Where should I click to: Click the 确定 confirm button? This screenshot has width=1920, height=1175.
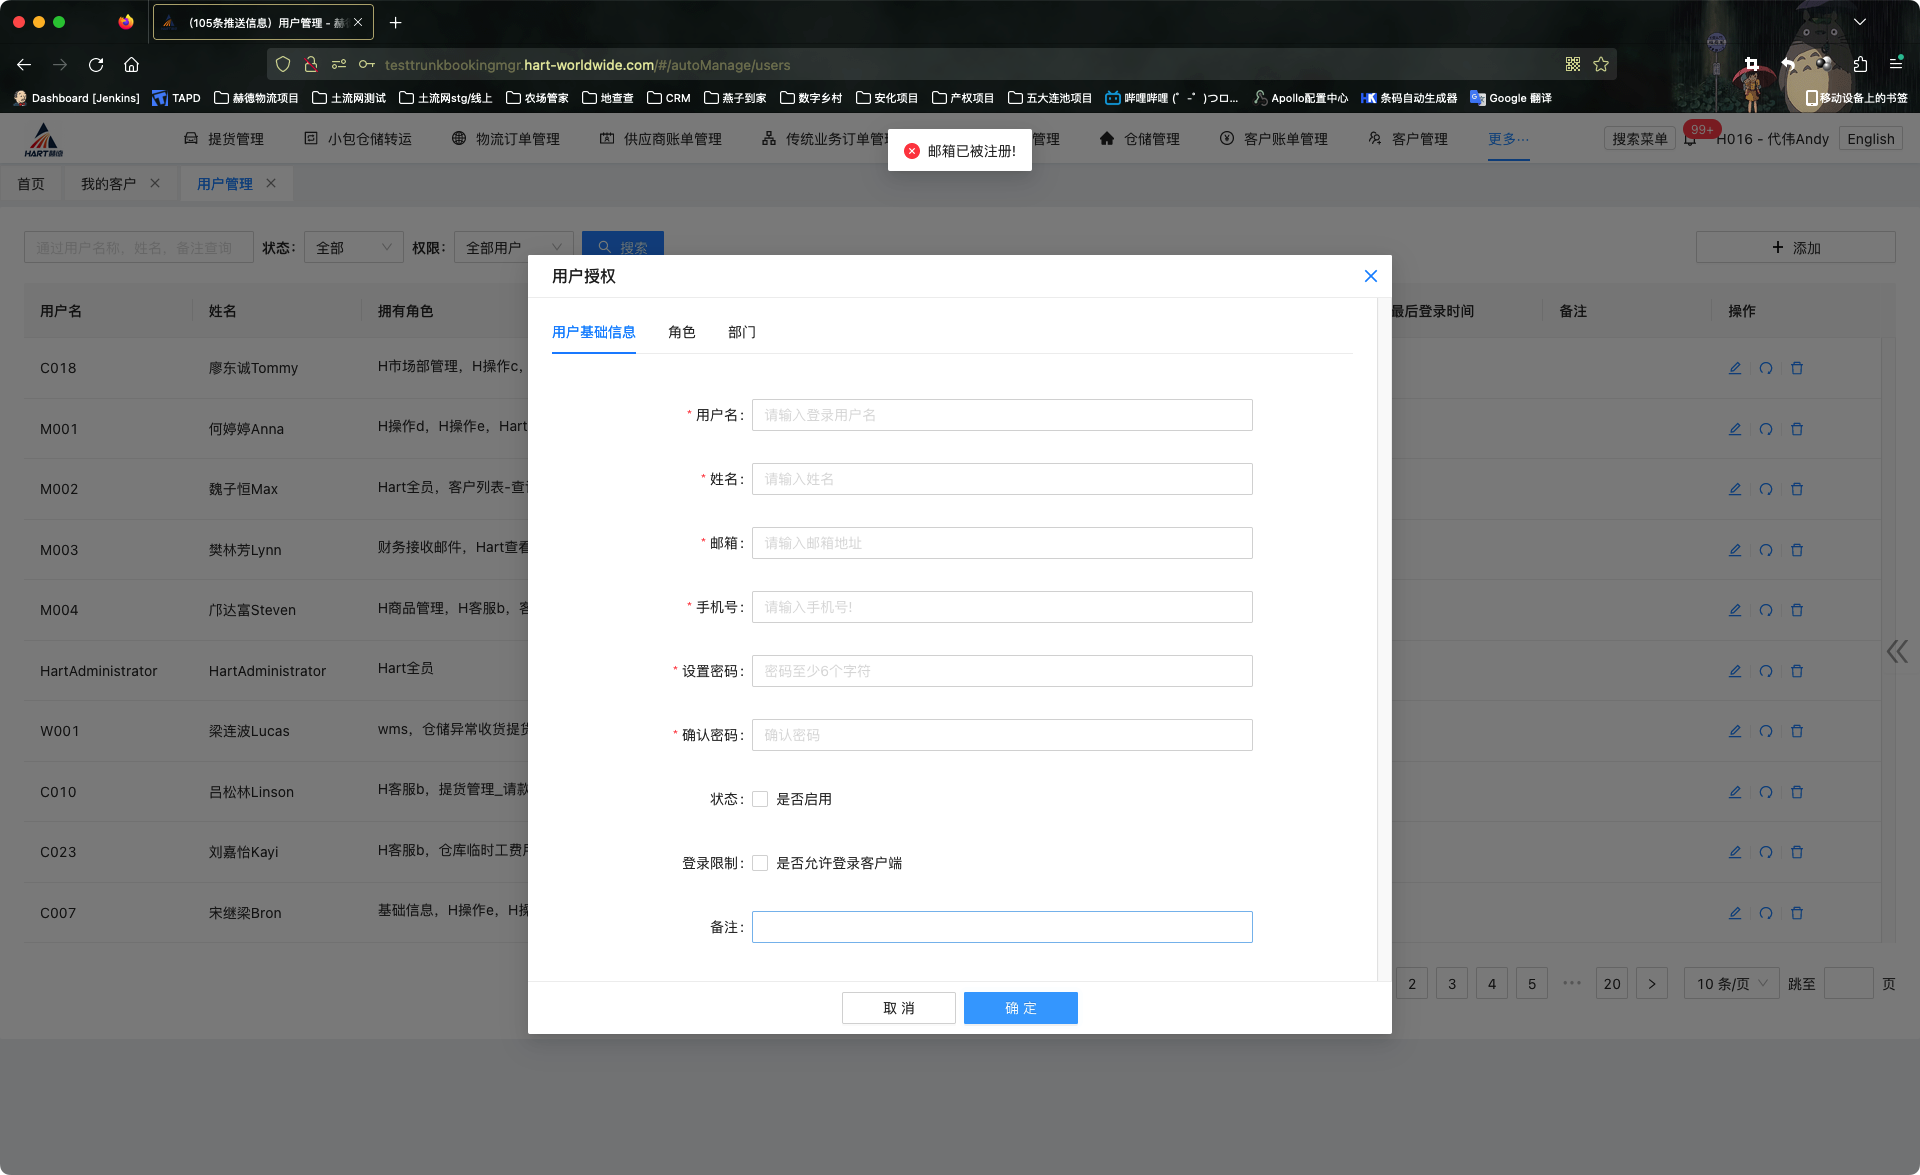(1020, 1008)
